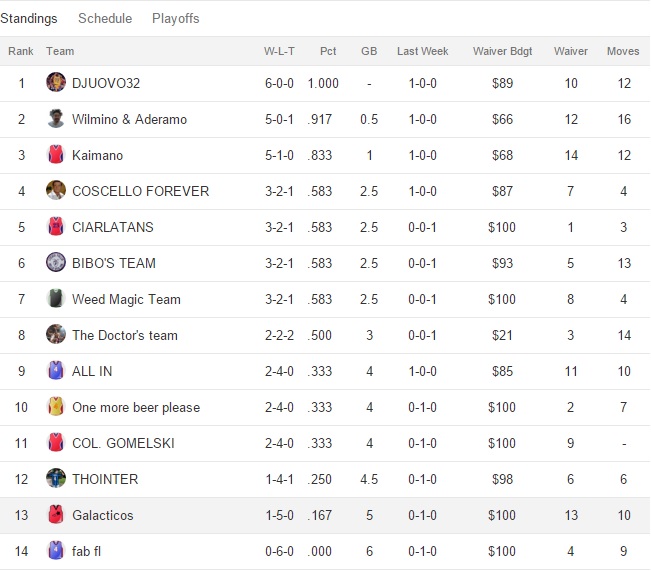Open CIARLATANS team link
651x571 pixels.
pos(113,227)
